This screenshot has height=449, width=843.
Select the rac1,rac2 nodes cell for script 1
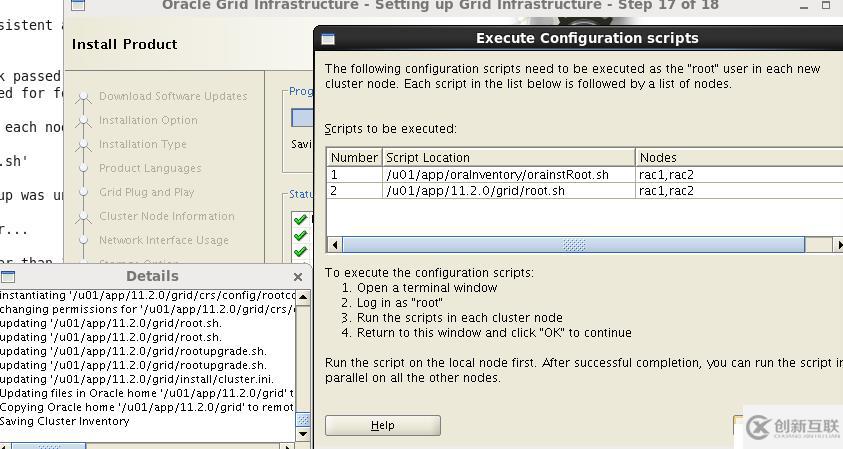click(x=739, y=175)
